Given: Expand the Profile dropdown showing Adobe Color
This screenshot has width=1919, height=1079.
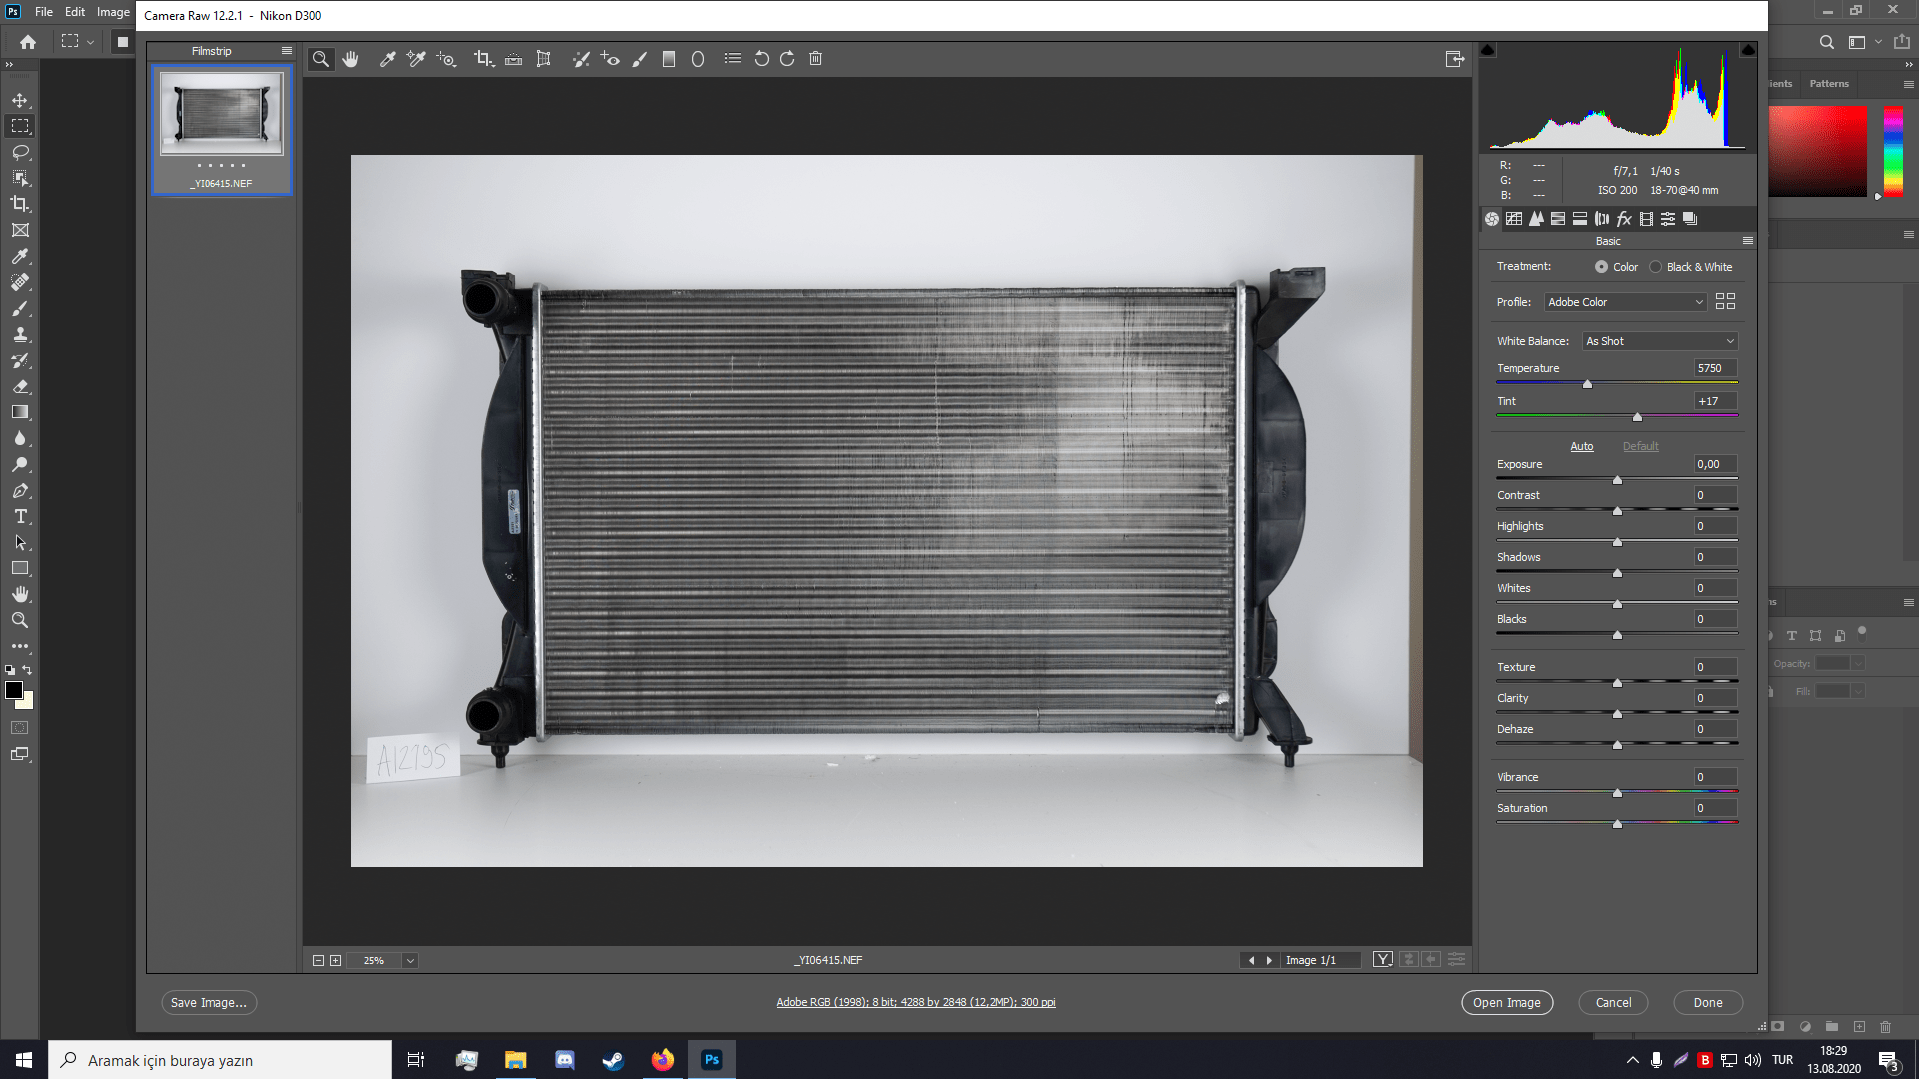Looking at the screenshot, I should (1625, 302).
